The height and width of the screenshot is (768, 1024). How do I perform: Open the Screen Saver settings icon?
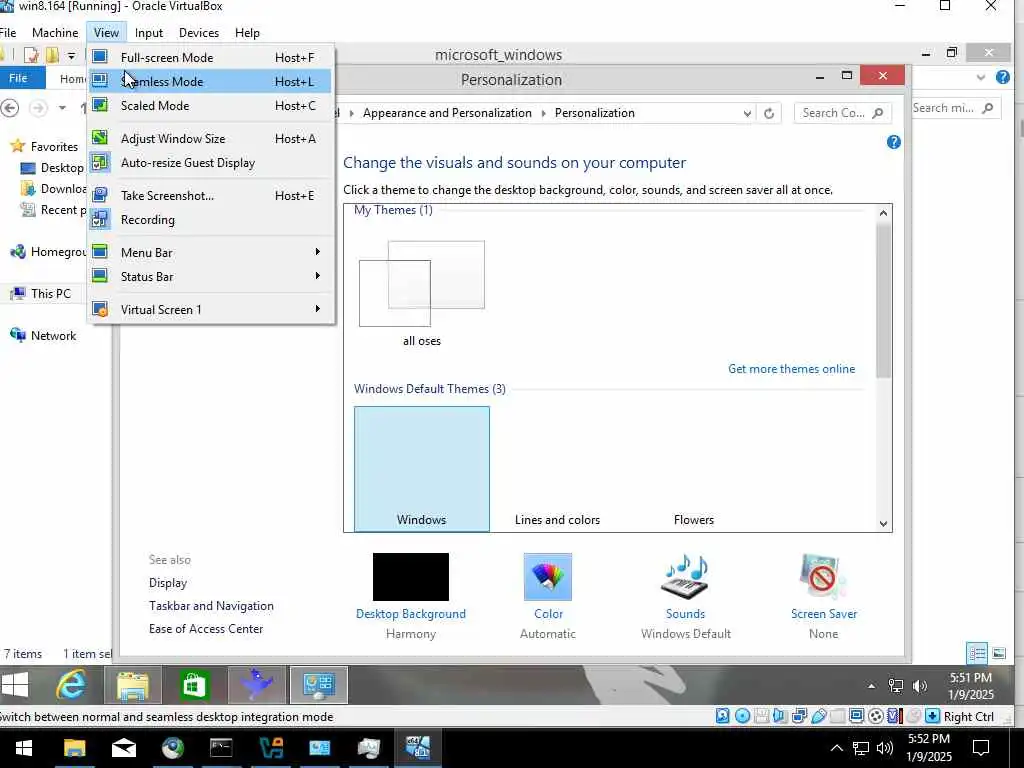click(824, 577)
